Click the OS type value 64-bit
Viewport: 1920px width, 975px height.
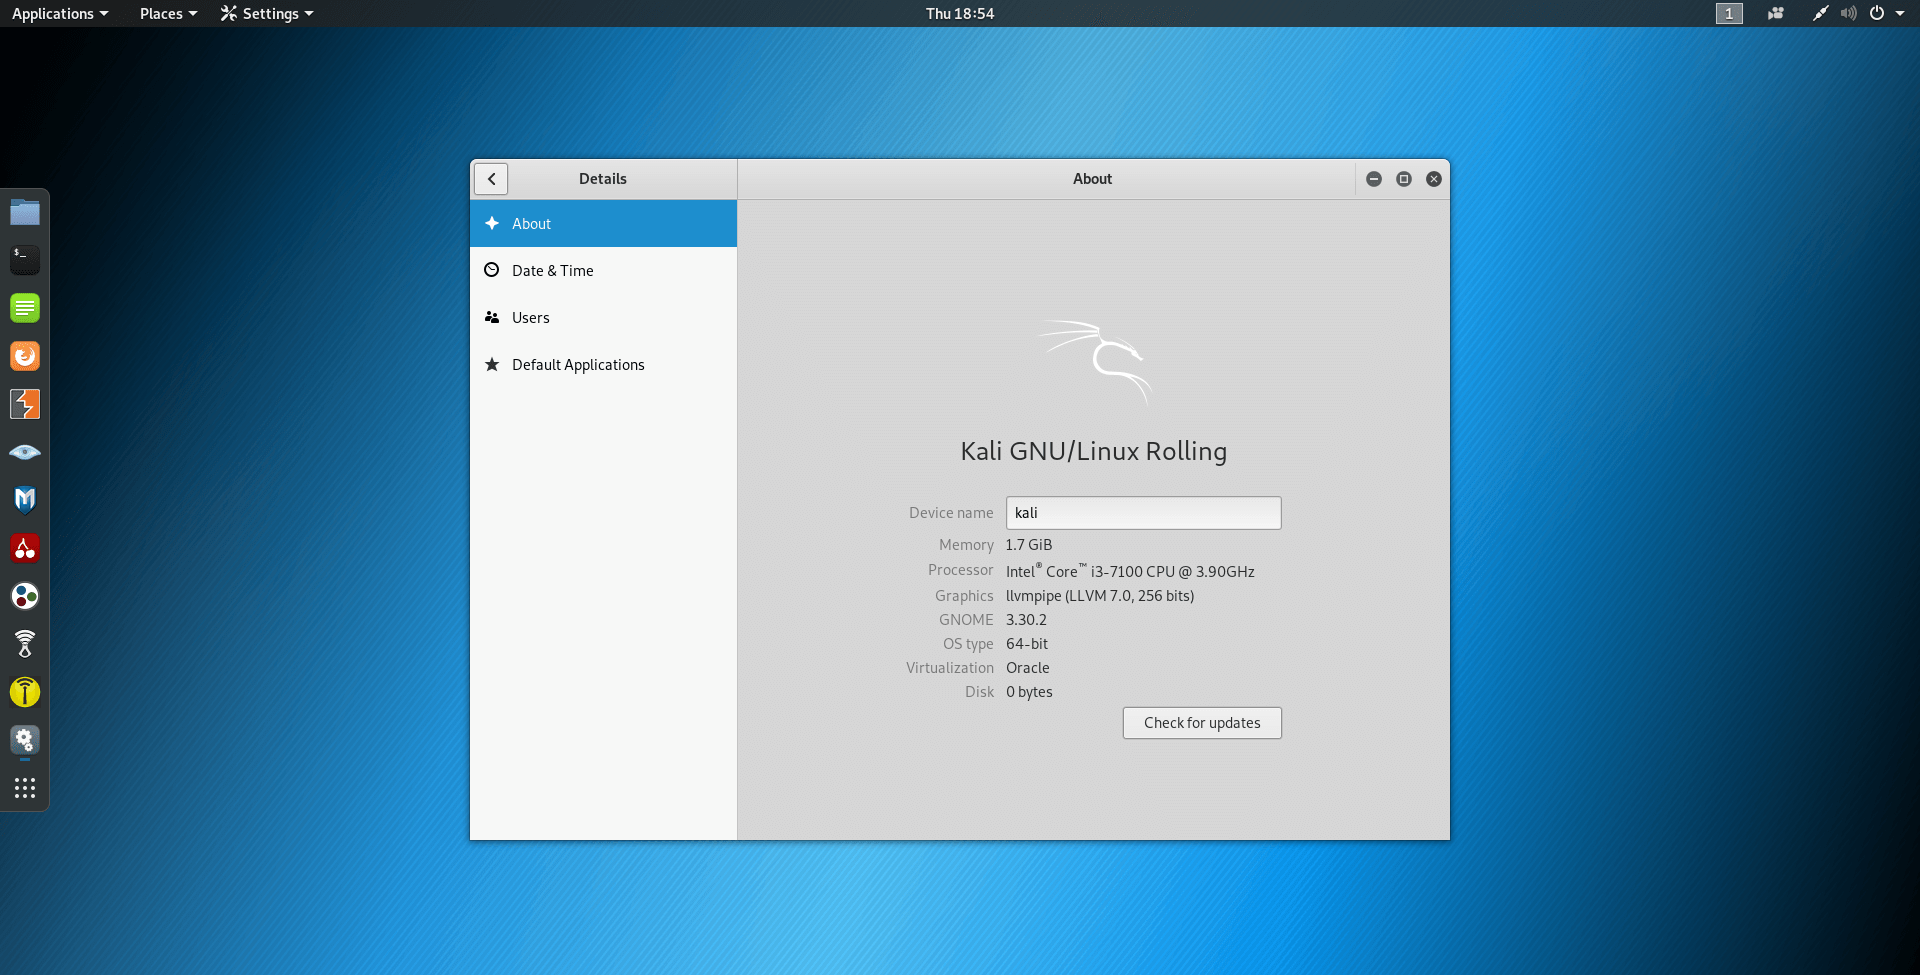pos(1027,644)
